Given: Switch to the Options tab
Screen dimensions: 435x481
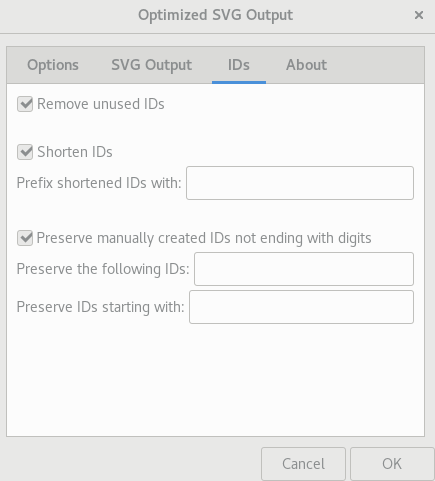Looking at the screenshot, I should [x=53, y=65].
